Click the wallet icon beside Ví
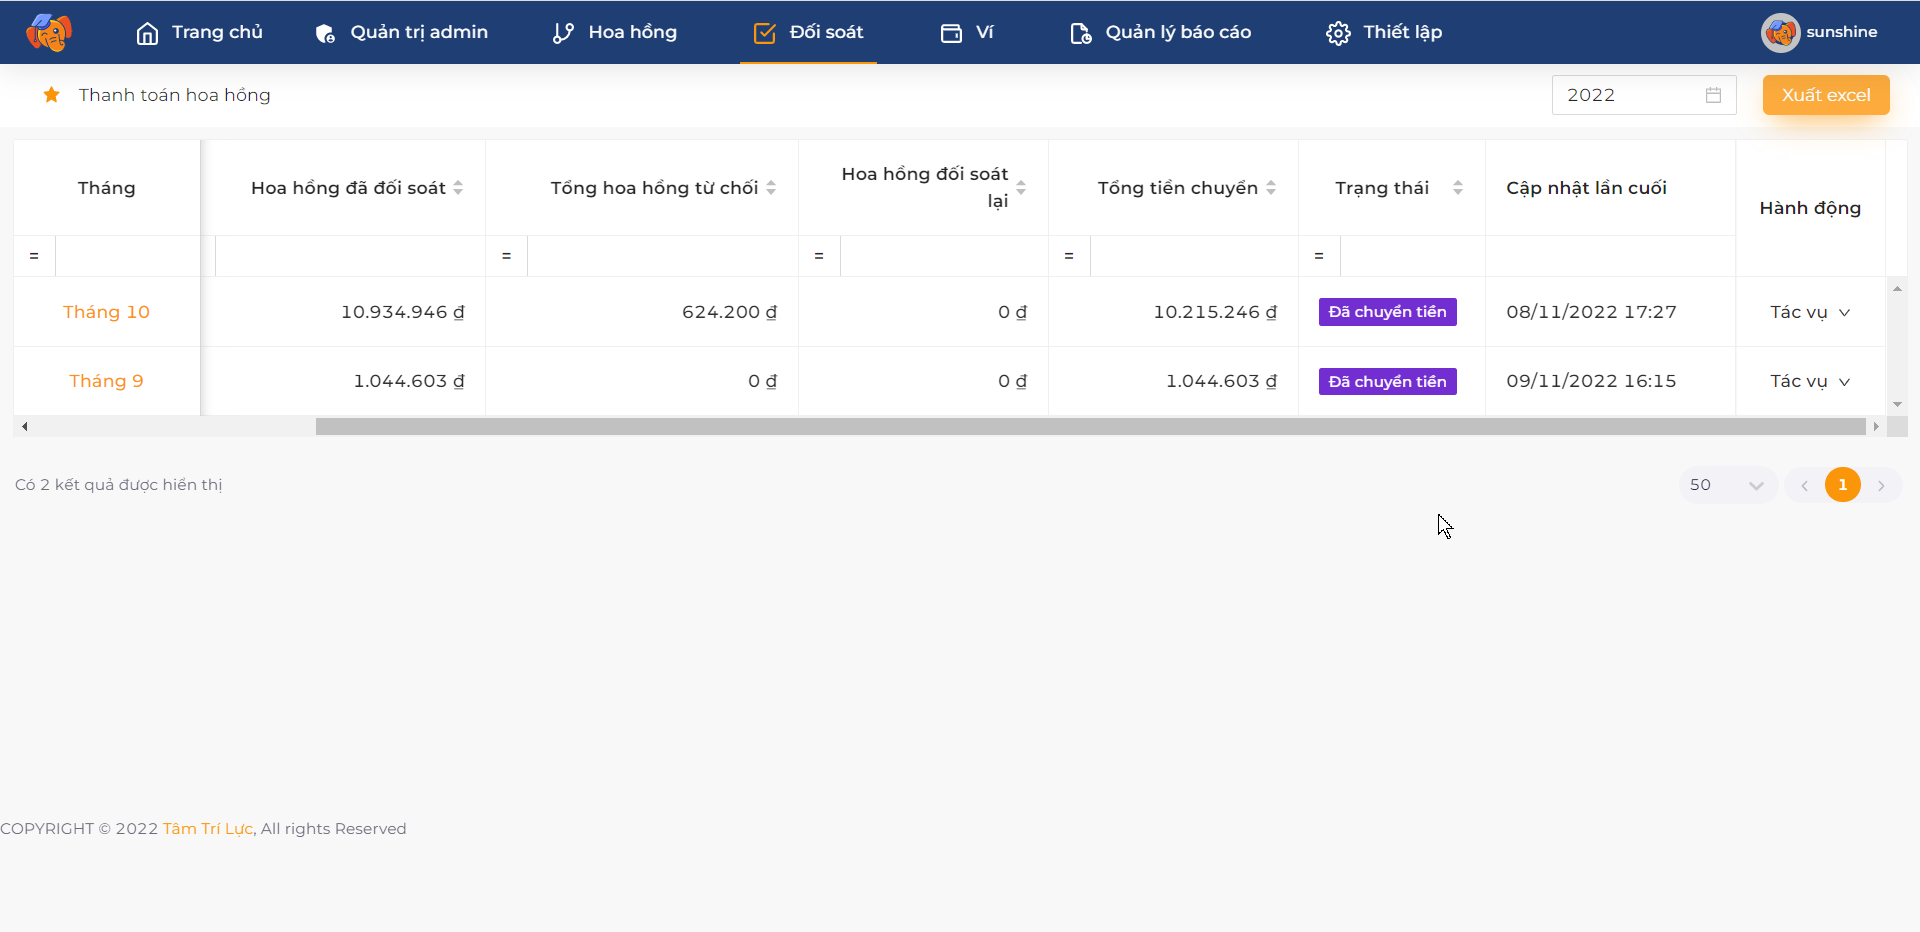Viewport: 1920px width, 932px height. [x=951, y=33]
